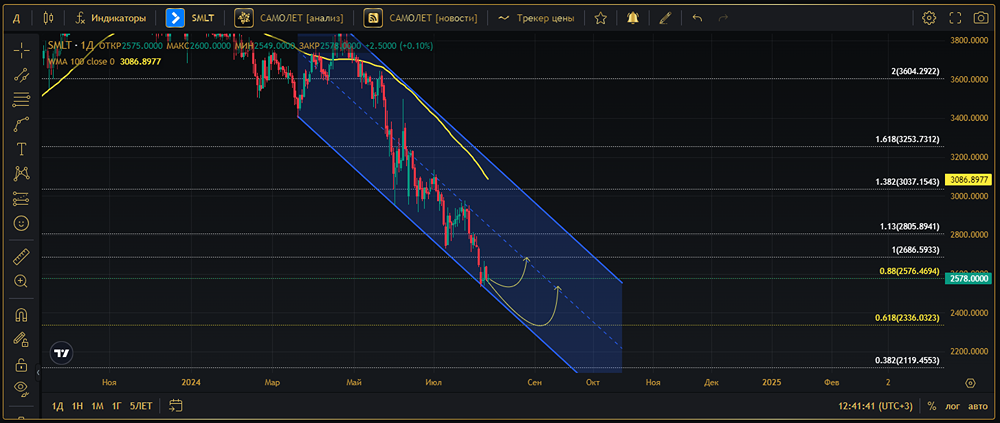Select the crosshair cursor tool
Image resolution: width=1000 pixels, height=423 pixels.
pos(21,50)
